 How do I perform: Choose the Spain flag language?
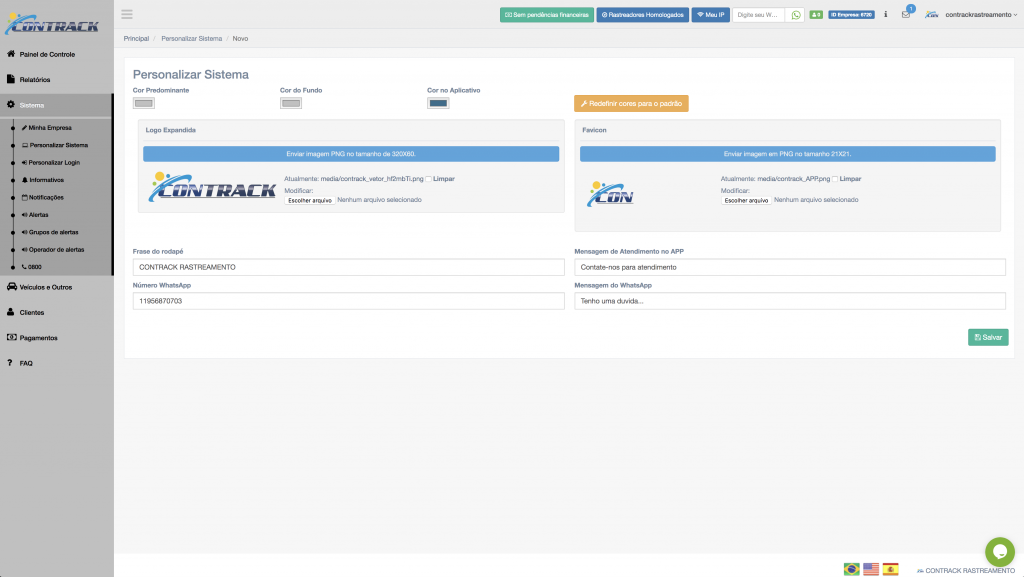coord(890,569)
